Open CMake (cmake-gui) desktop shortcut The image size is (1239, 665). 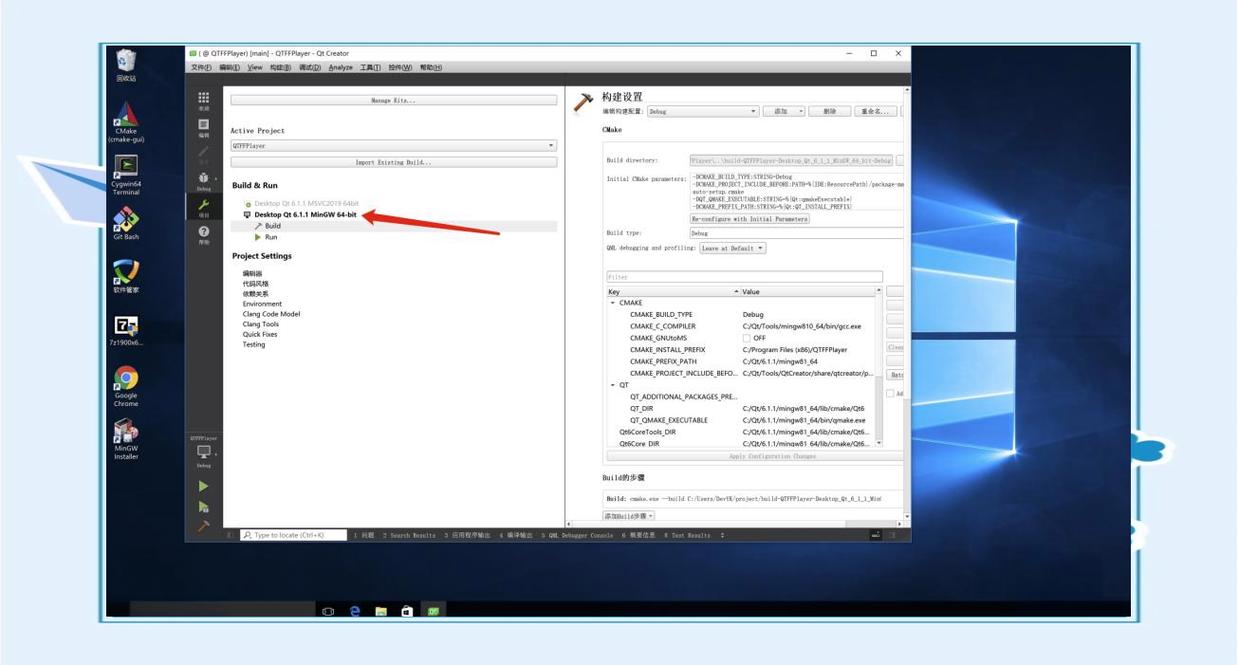pyautogui.click(x=126, y=123)
